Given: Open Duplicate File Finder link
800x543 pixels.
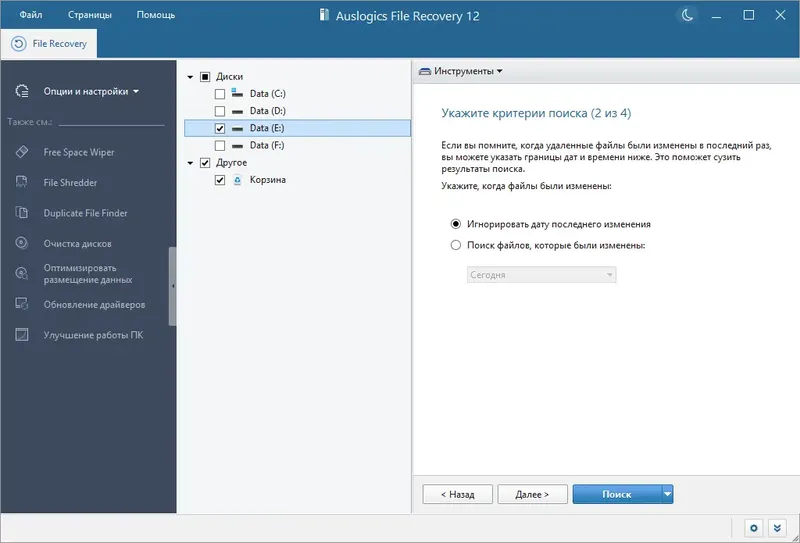Looking at the screenshot, I should (x=85, y=213).
